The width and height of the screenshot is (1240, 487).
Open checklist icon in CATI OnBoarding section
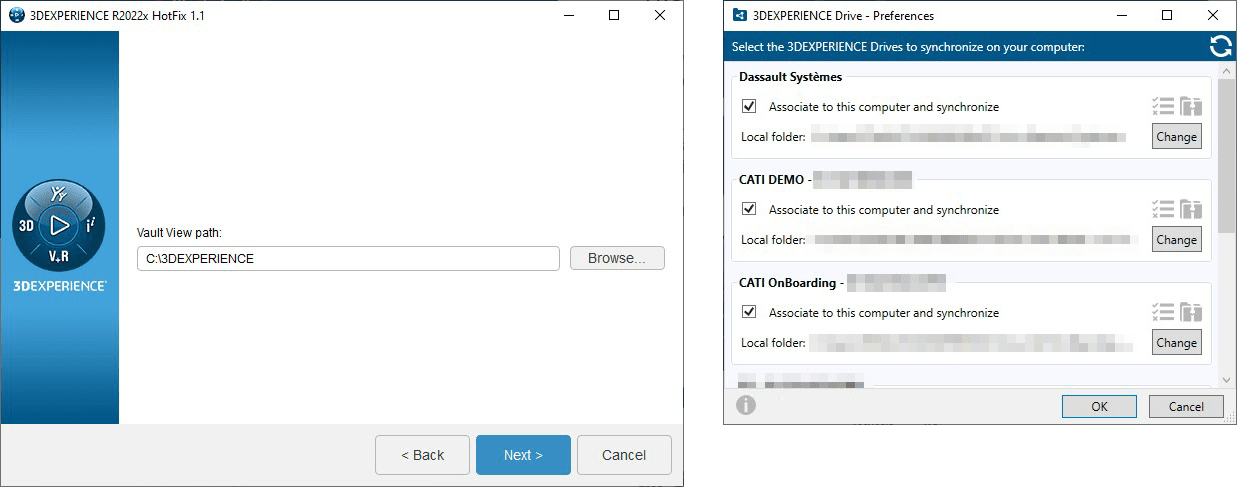(1162, 312)
